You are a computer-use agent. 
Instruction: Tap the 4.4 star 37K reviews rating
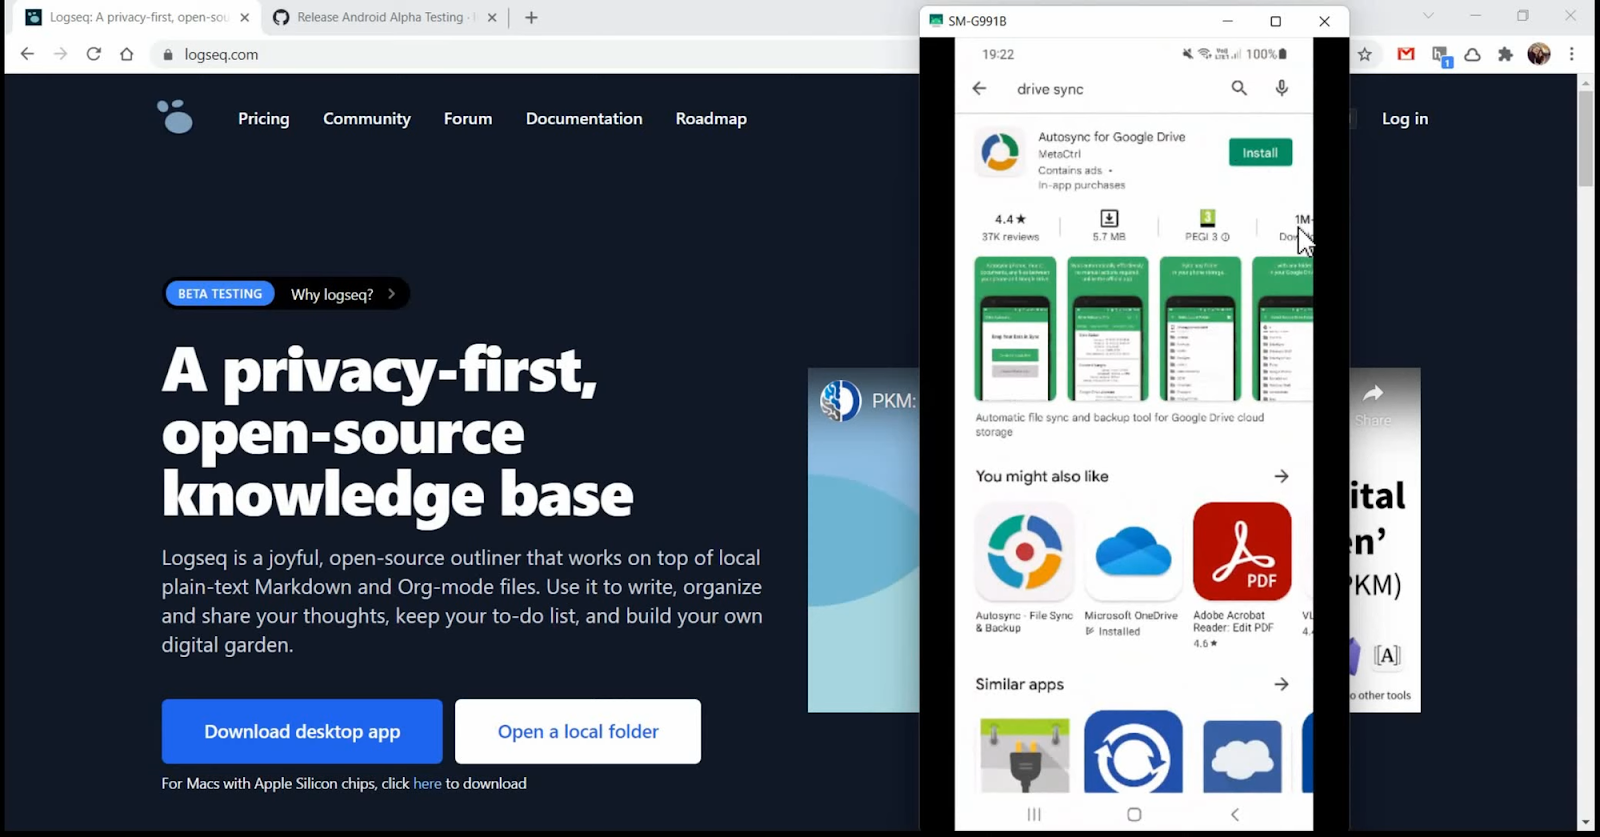[x=1010, y=227]
